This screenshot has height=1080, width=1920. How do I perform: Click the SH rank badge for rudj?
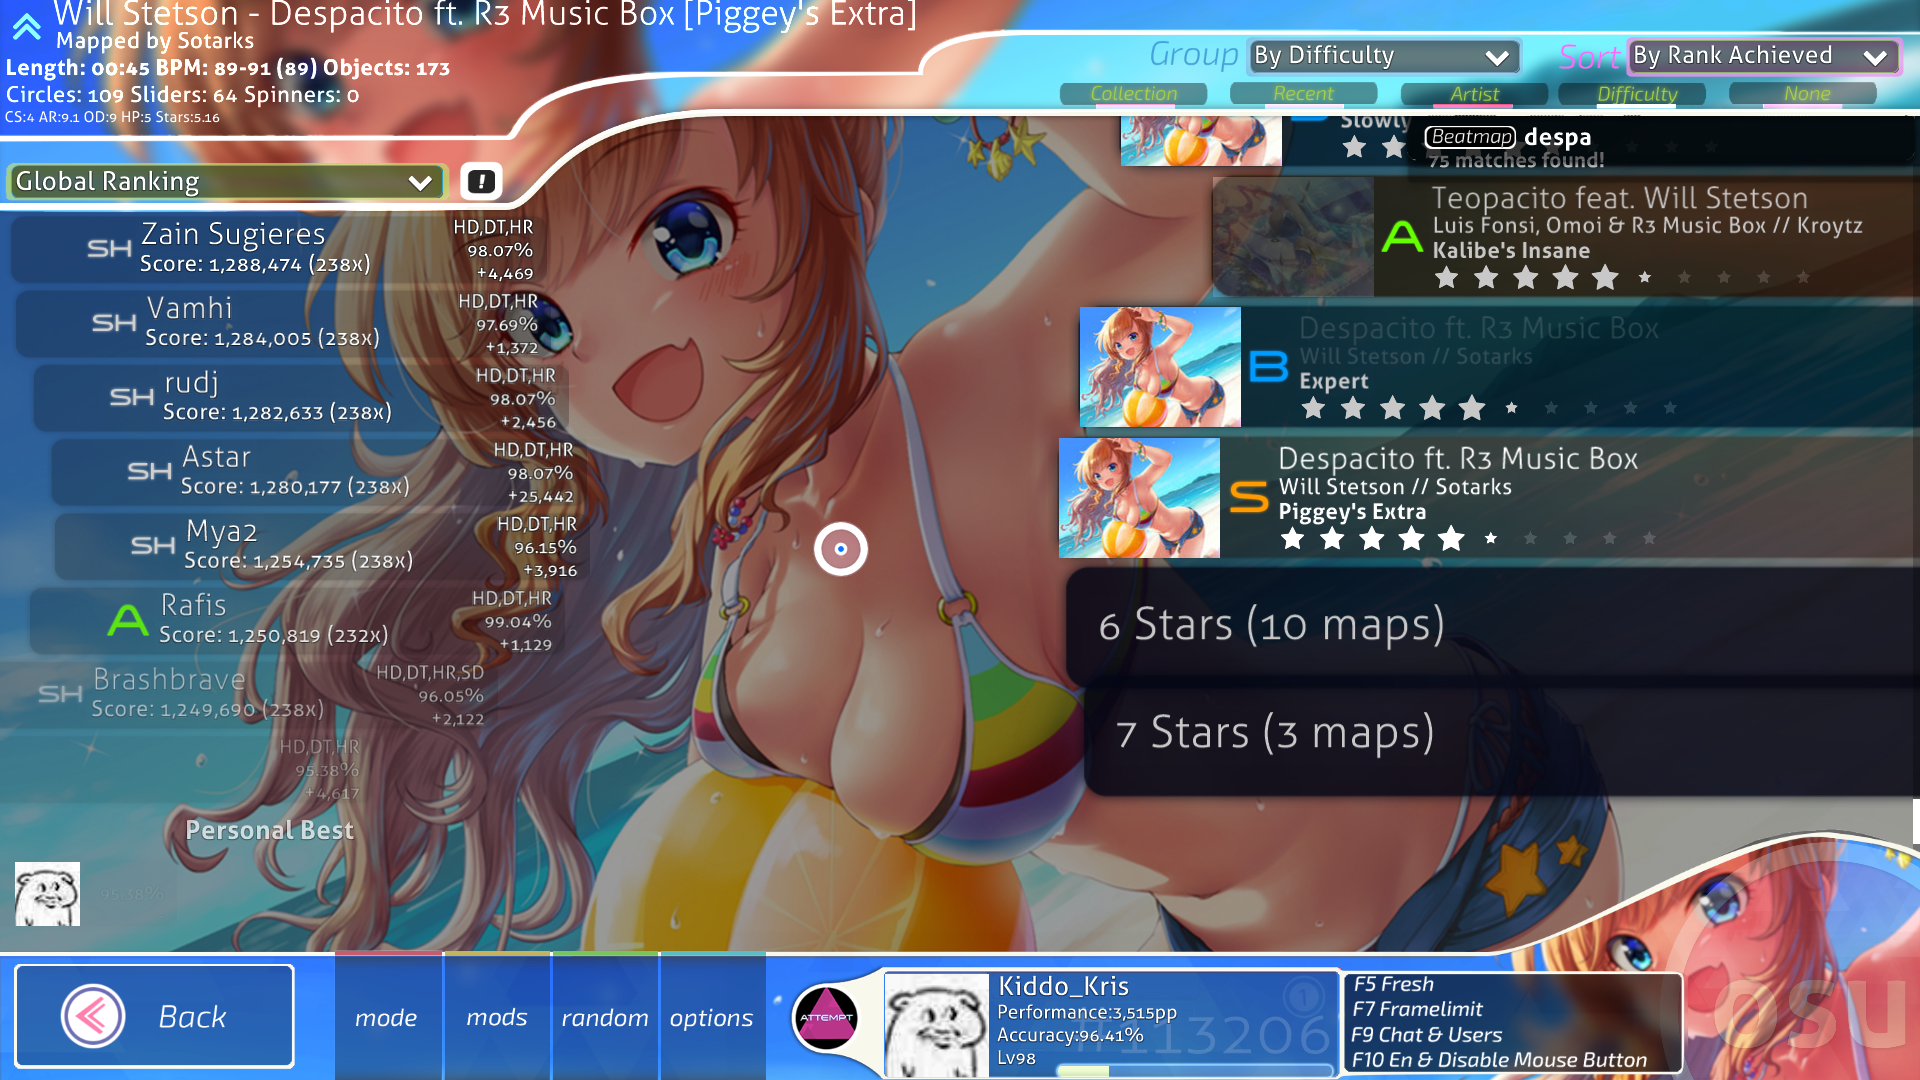132,397
